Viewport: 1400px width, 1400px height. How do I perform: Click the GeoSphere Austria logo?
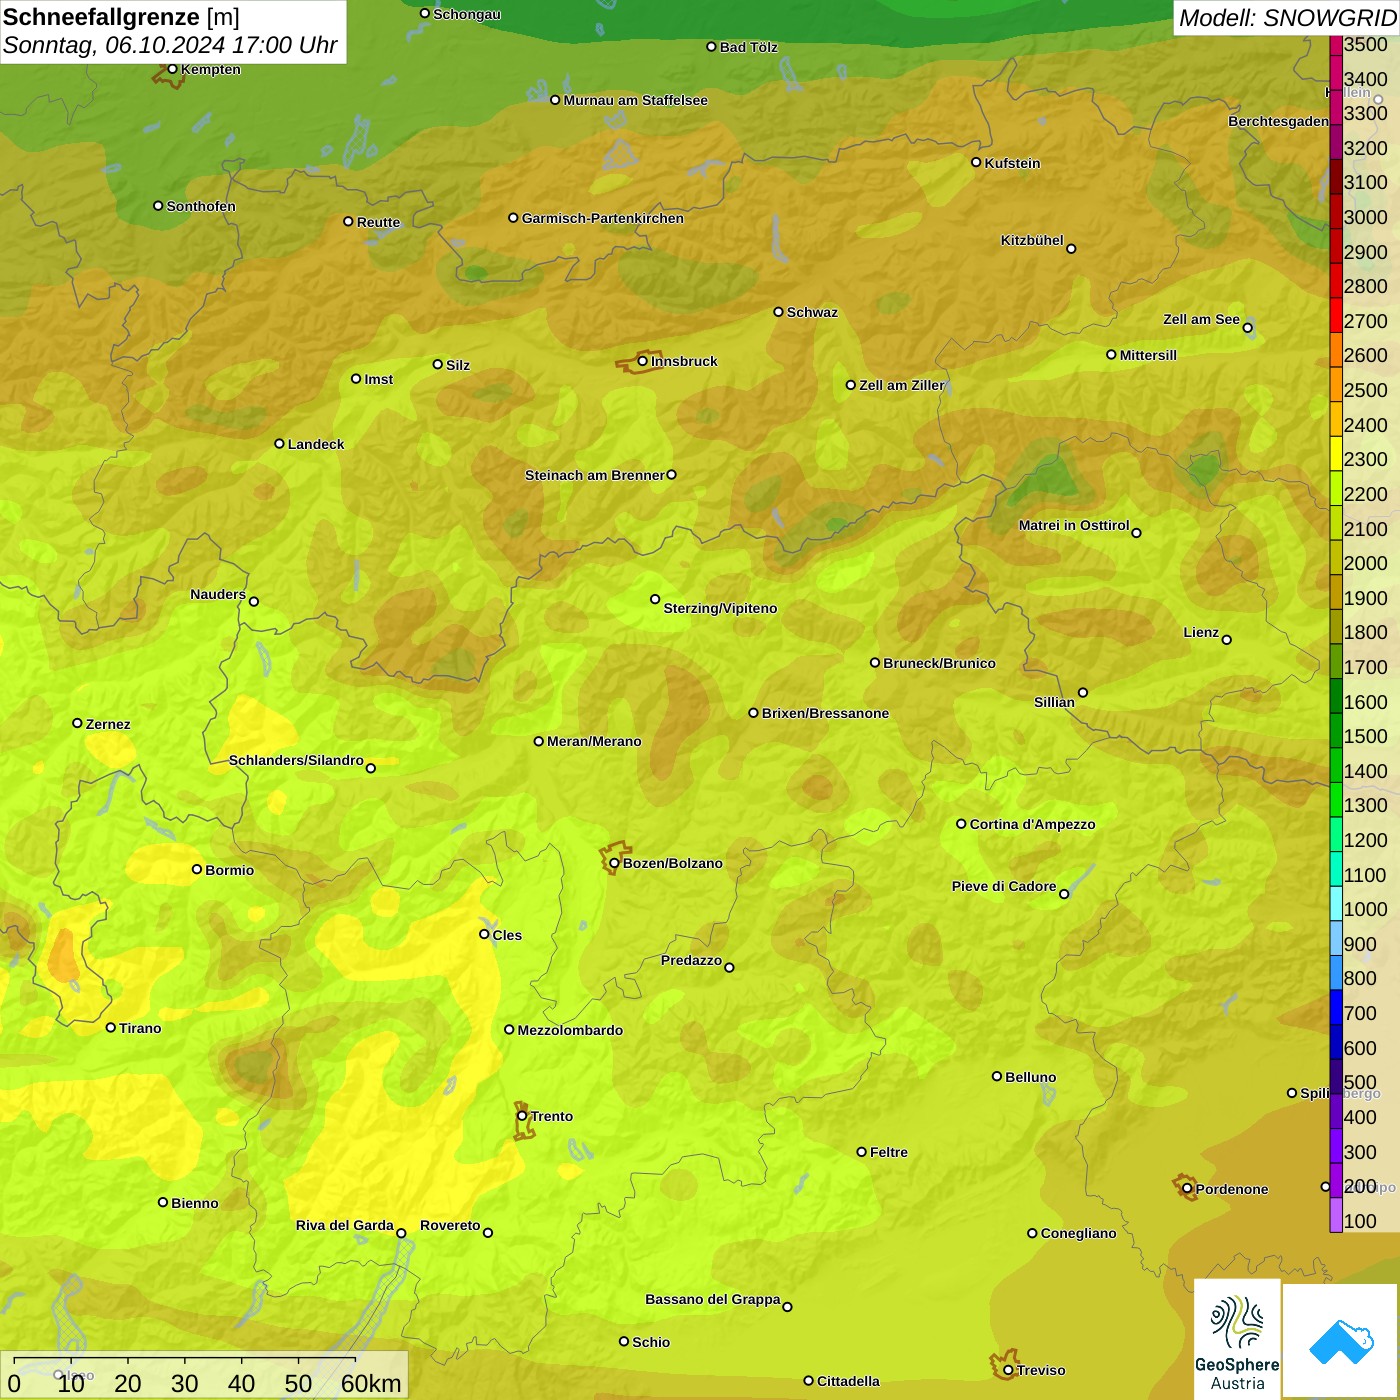(x=1237, y=1339)
